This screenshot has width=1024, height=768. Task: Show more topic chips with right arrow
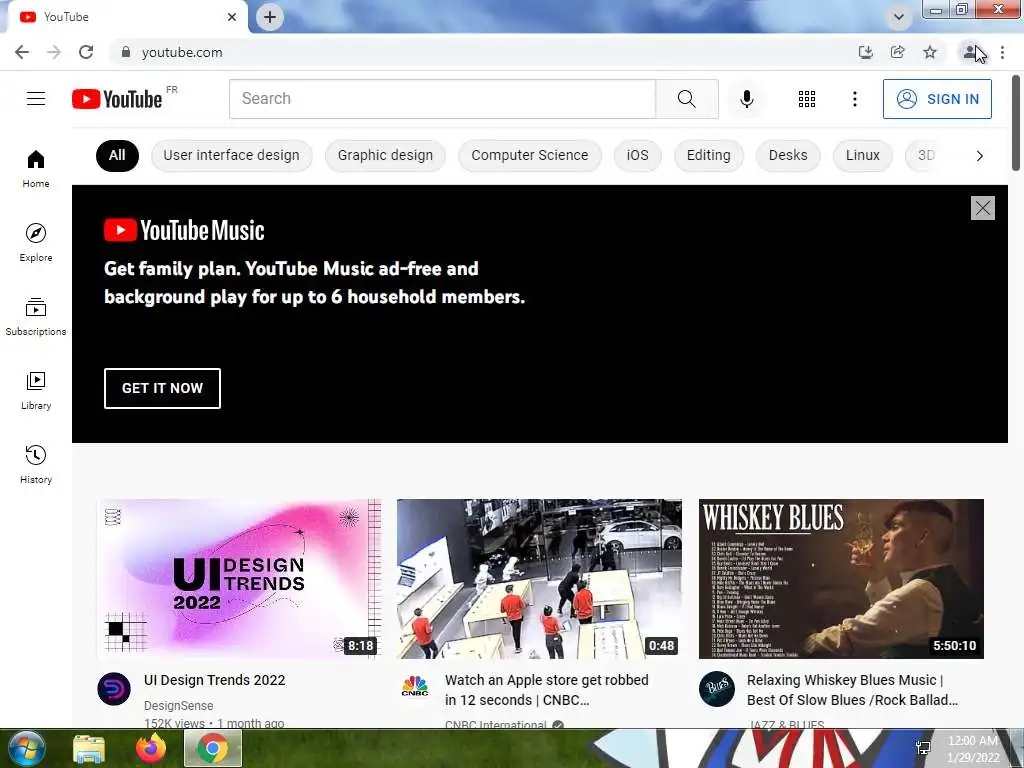pyautogui.click(x=979, y=155)
